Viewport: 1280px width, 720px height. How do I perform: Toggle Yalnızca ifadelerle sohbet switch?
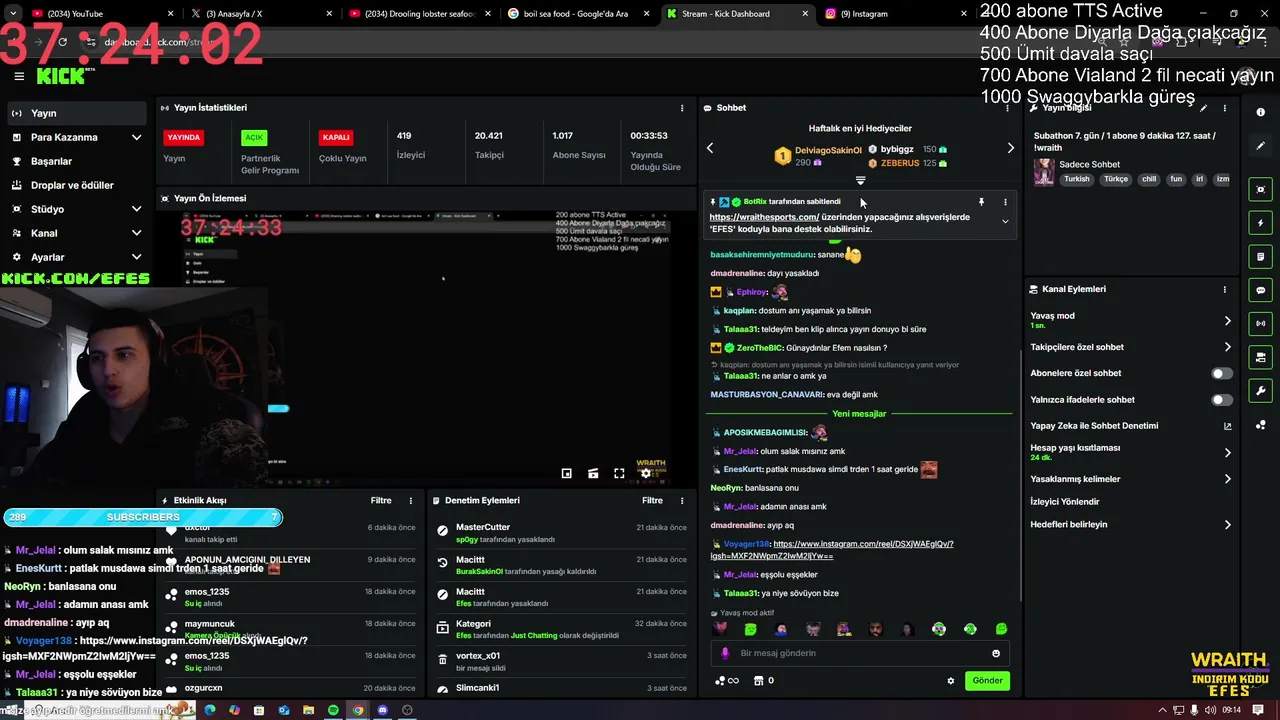(1222, 400)
